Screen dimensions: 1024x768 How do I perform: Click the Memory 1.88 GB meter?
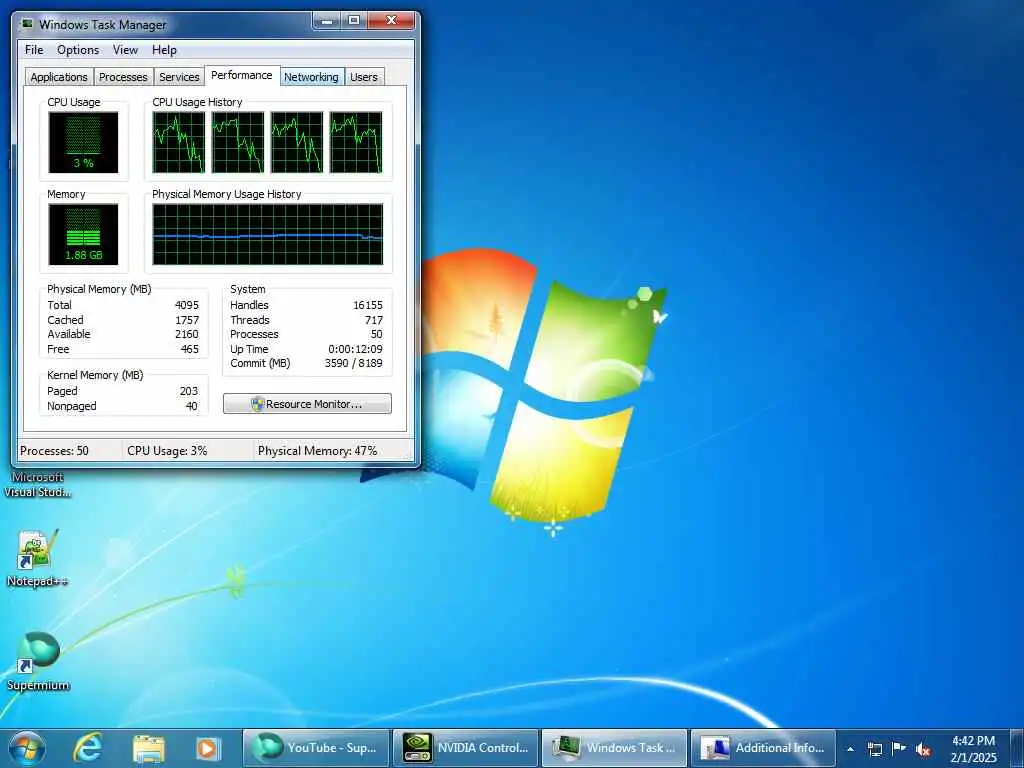point(84,234)
